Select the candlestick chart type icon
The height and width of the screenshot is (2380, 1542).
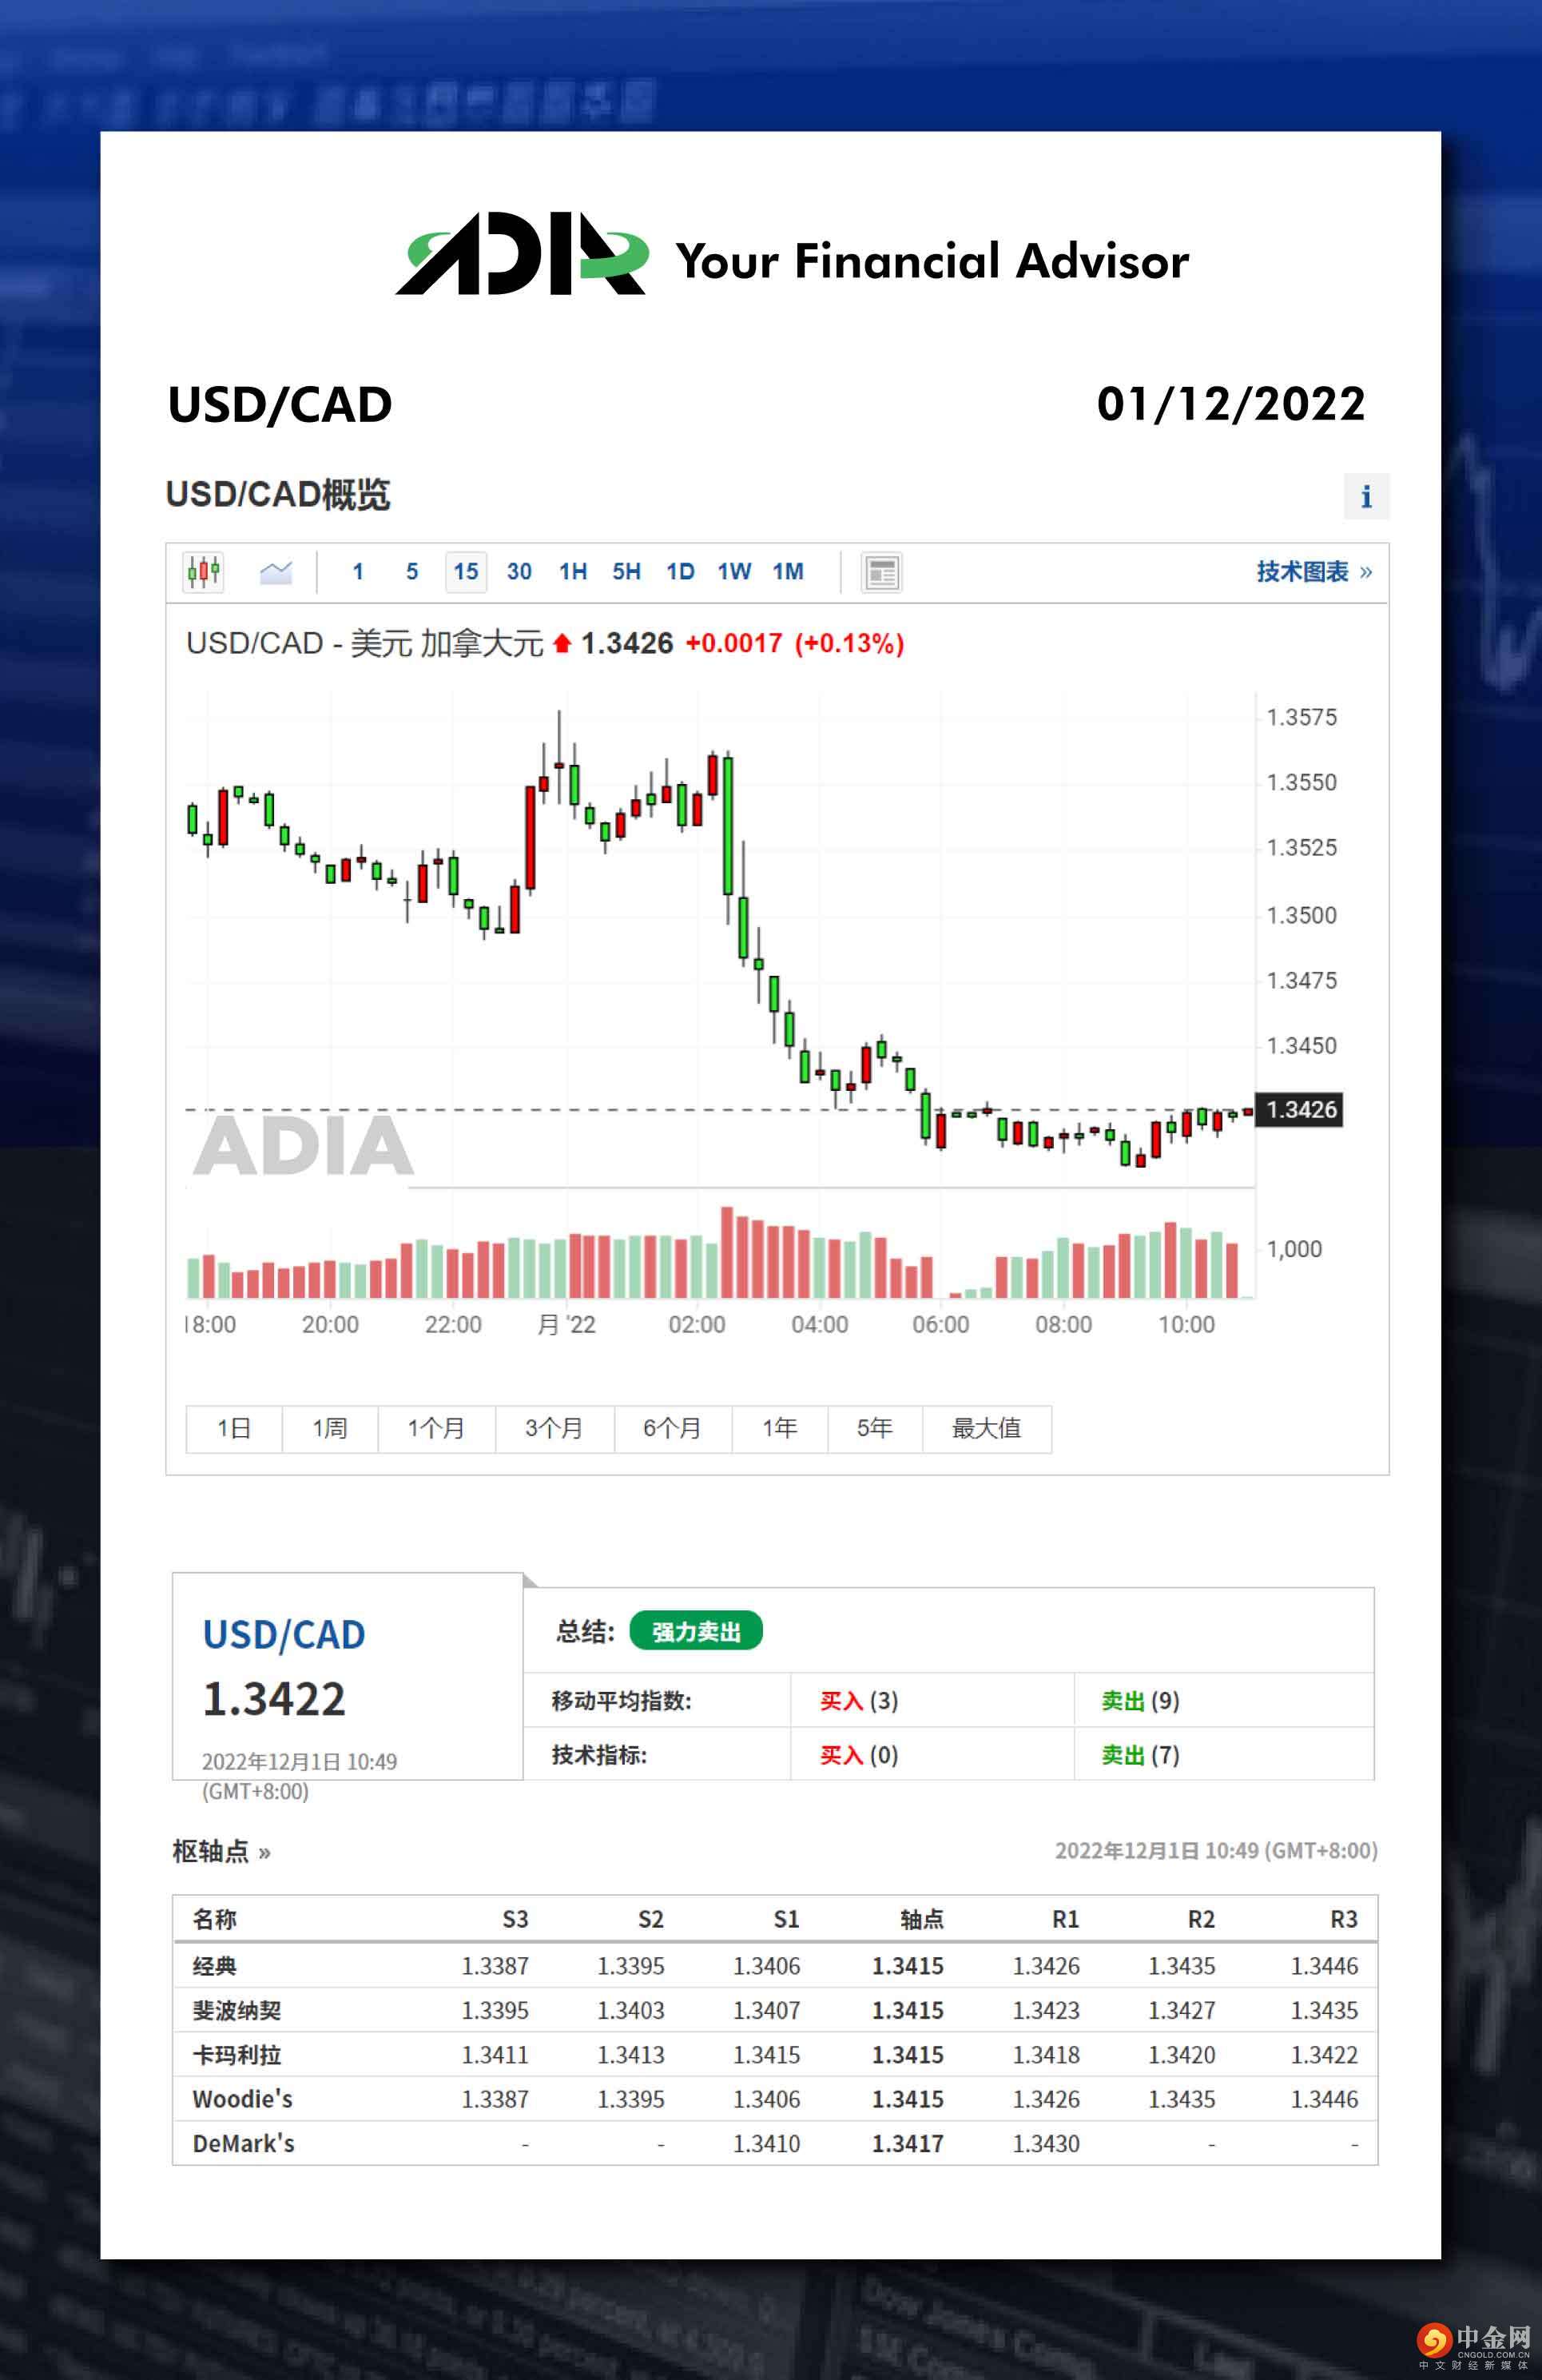point(204,572)
